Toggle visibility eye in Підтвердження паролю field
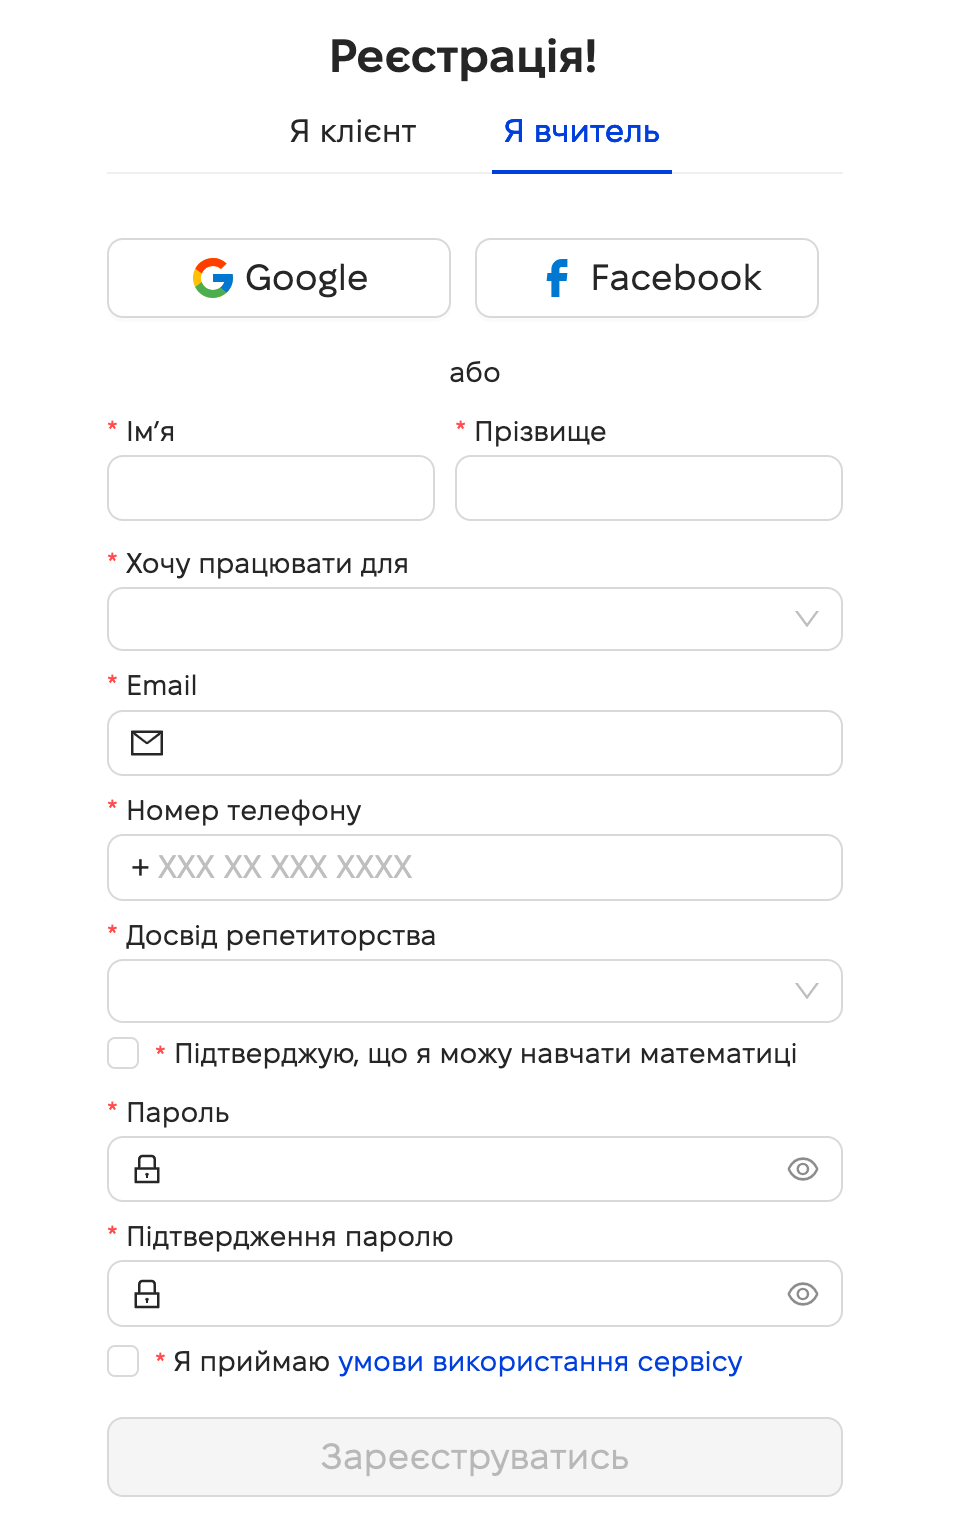The image size is (956, 1540). (802, 1294)
